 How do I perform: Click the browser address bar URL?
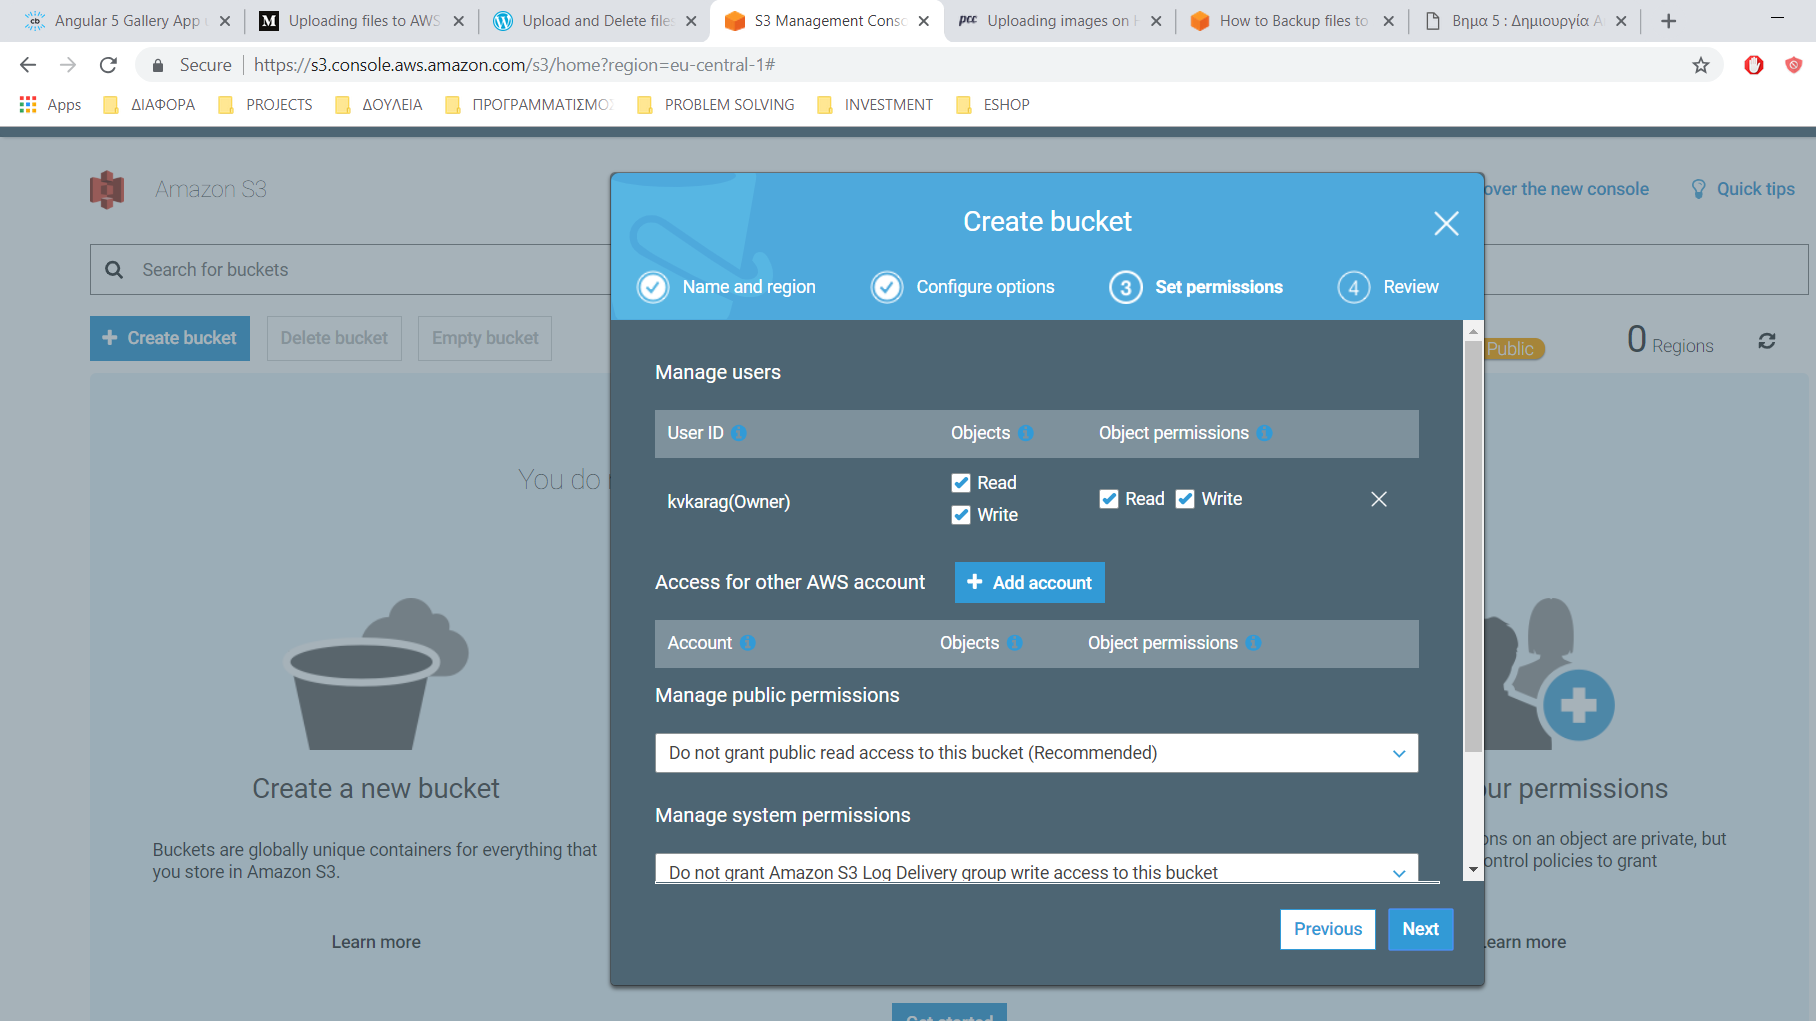coord(514,65)
